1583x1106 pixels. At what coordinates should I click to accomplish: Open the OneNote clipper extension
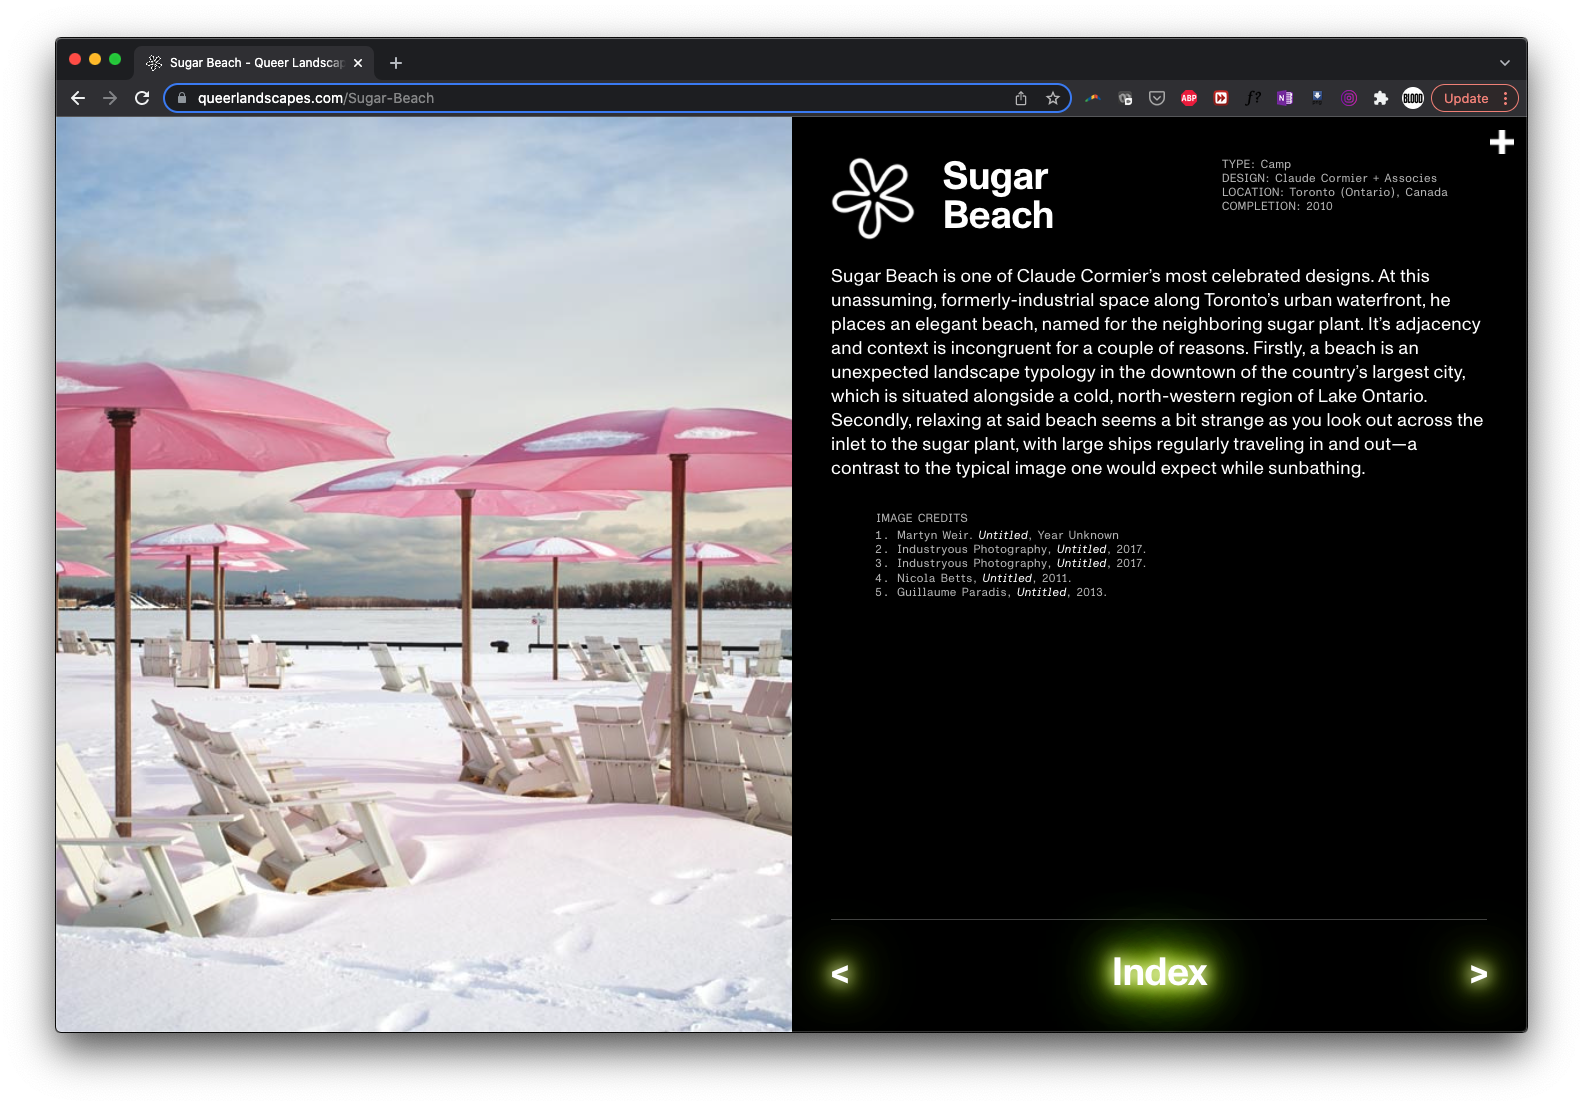[1285, 98]
